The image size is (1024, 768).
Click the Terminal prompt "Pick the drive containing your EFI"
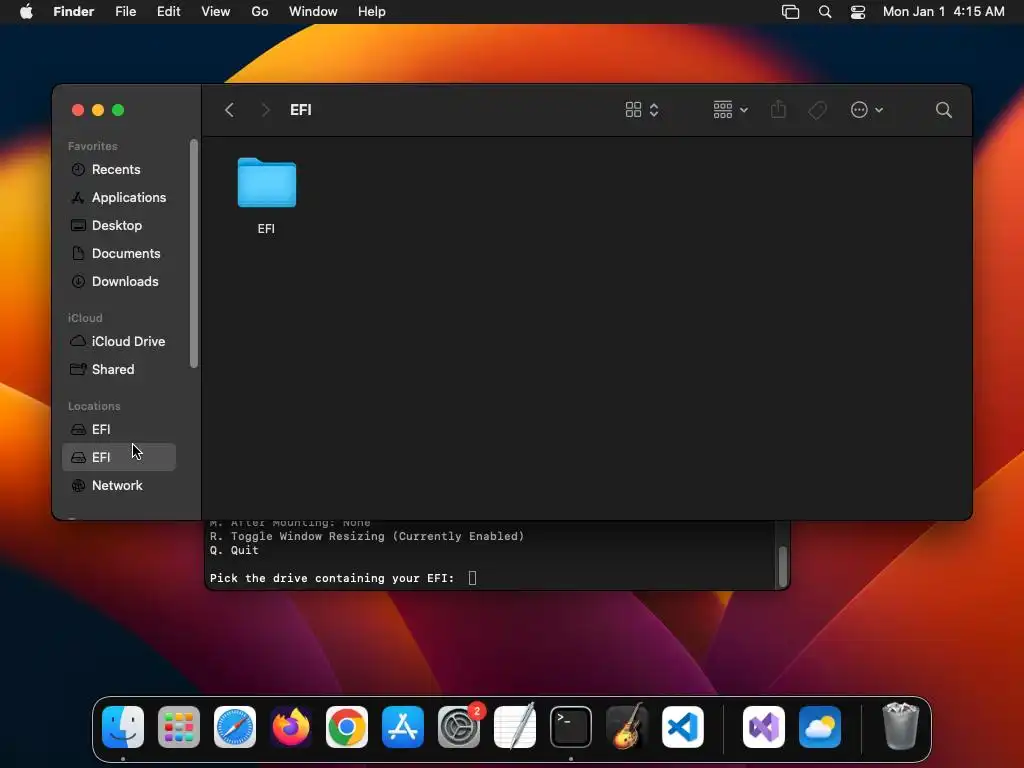(332, 578)
